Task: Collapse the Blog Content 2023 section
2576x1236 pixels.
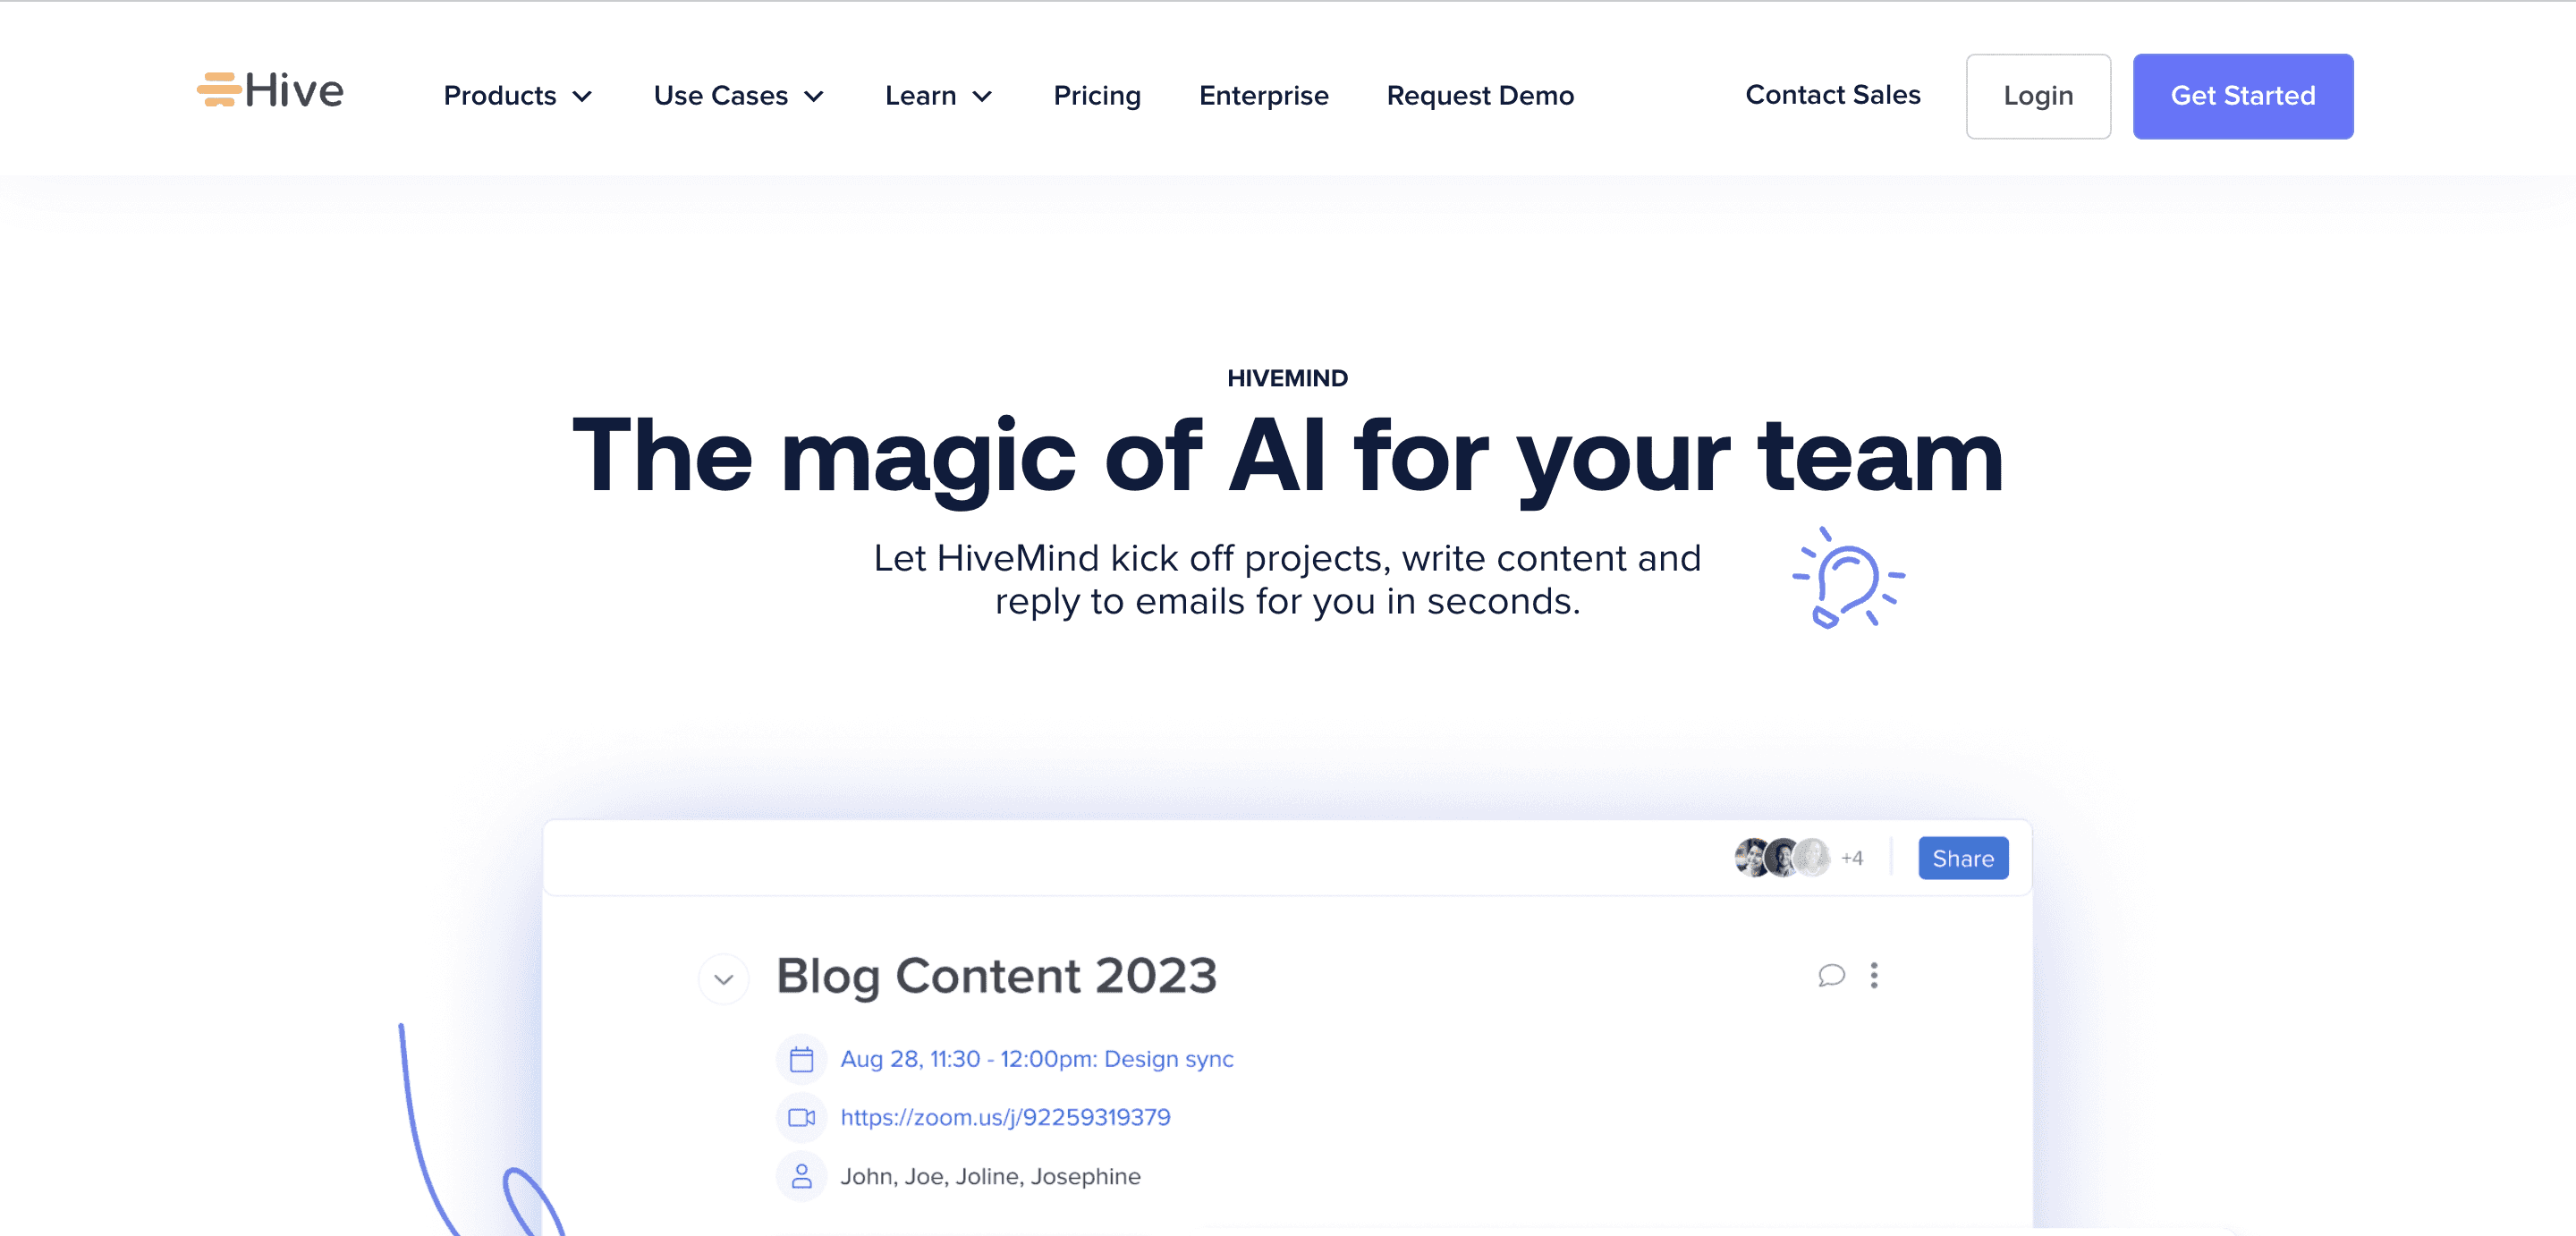Action: [x=724, y=975]
